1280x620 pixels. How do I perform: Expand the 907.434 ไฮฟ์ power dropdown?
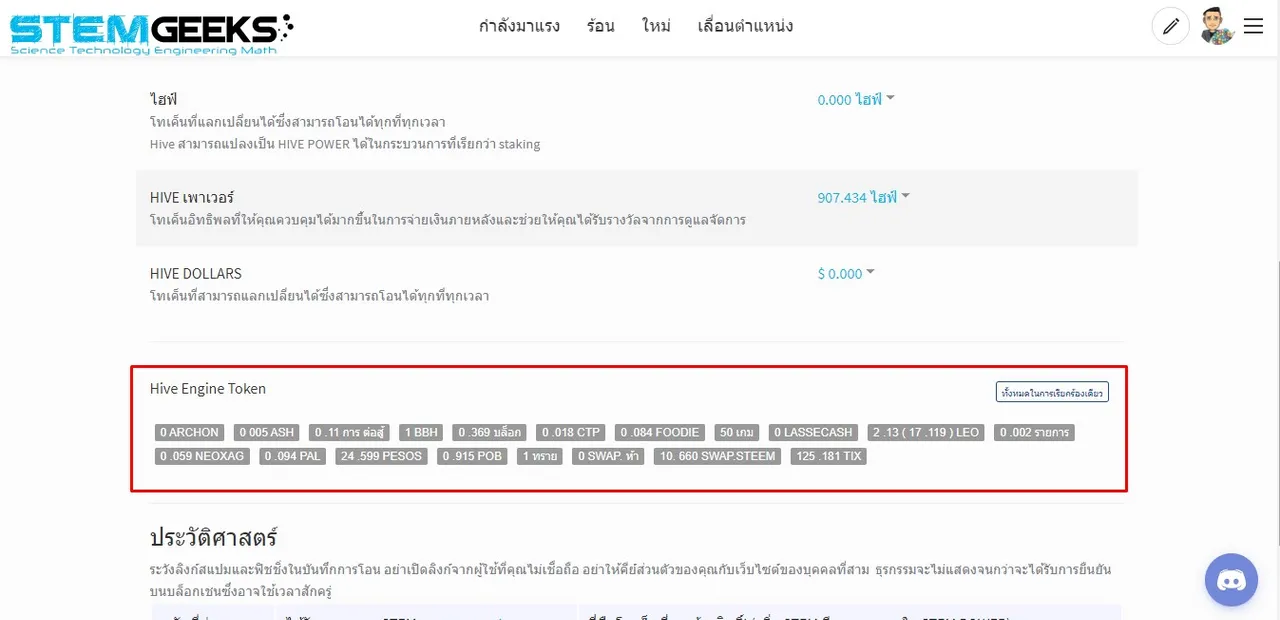pyautogui.click(x=864, y=198)
